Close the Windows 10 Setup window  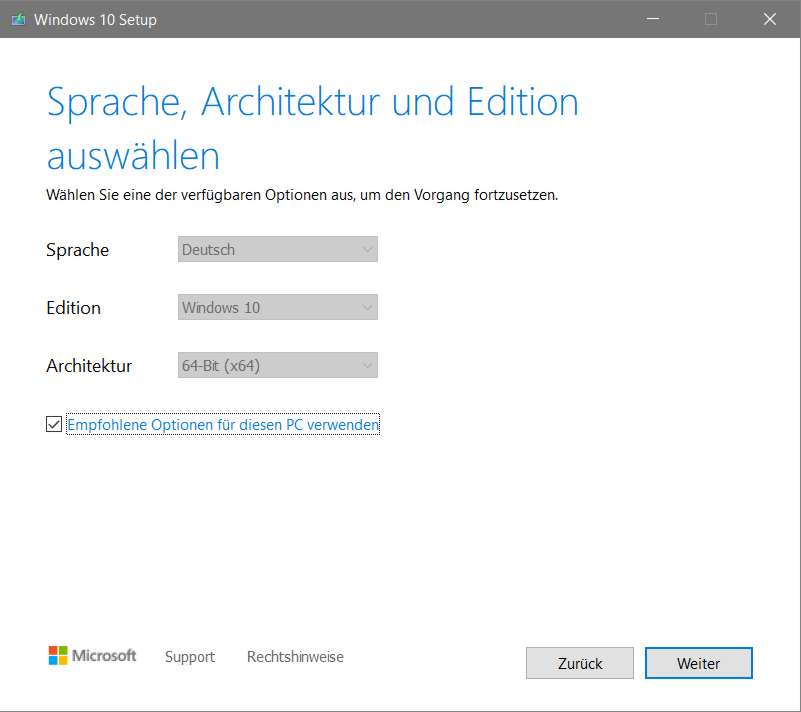click(x=770, y=19)
